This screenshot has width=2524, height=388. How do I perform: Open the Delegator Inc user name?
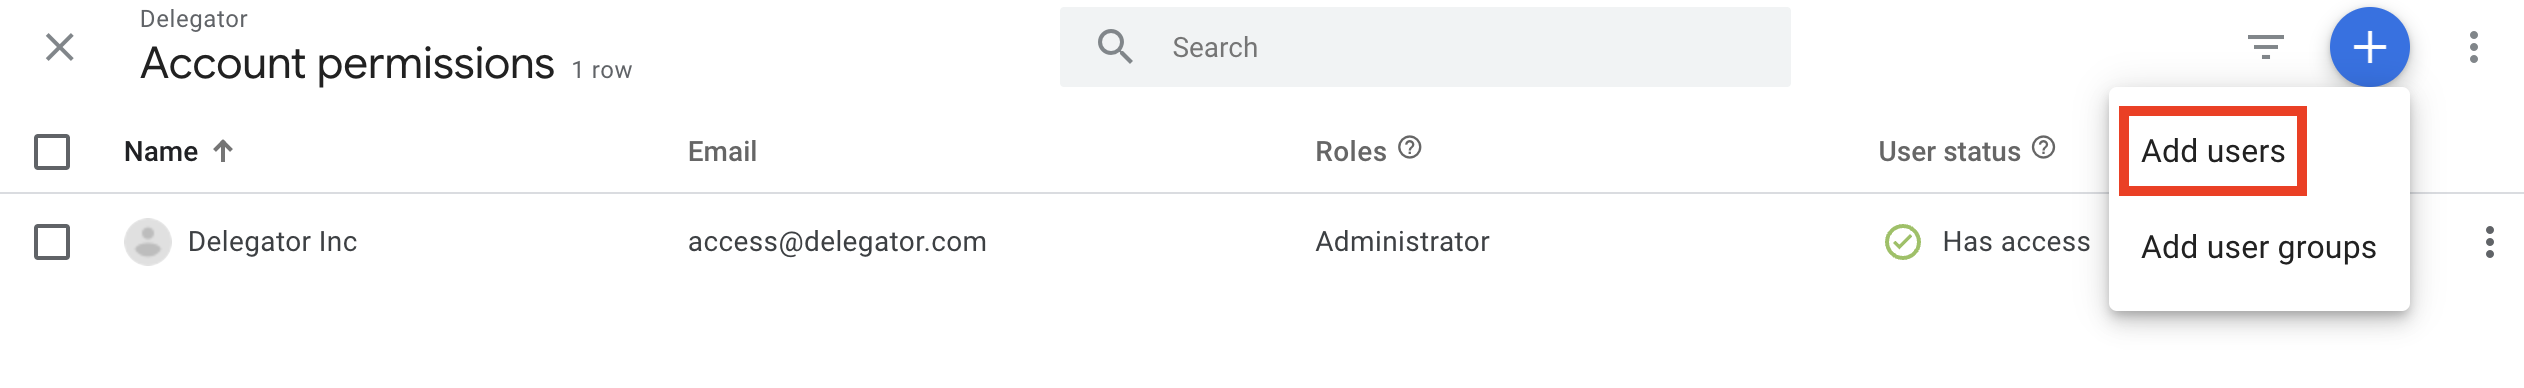(272, 242)
